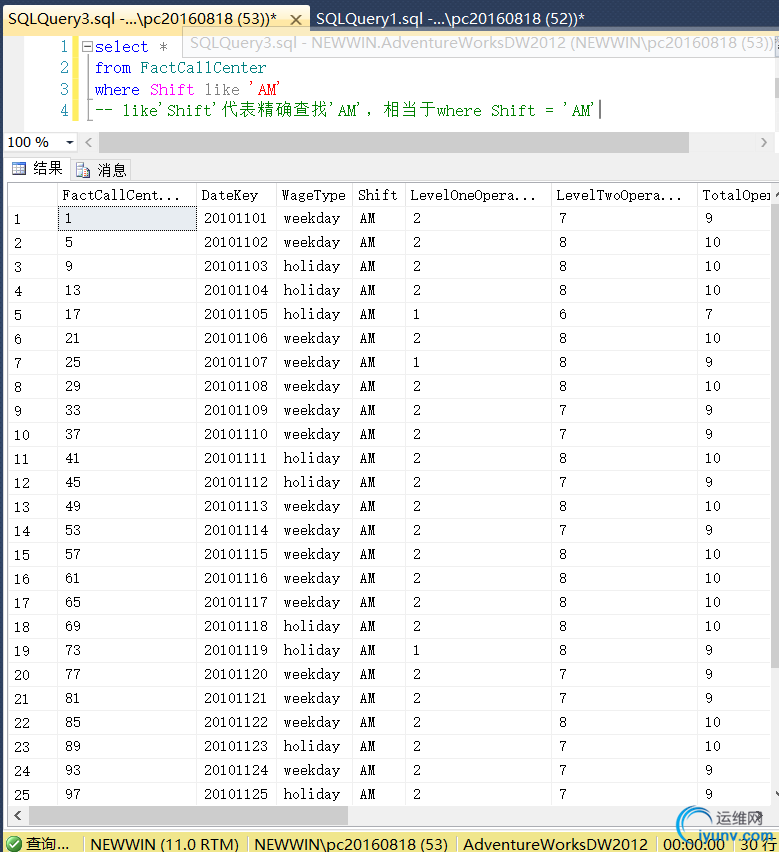Click the results vertical scrollbar
The height and width of the screenshot is (852, 779).
(775, 435)
